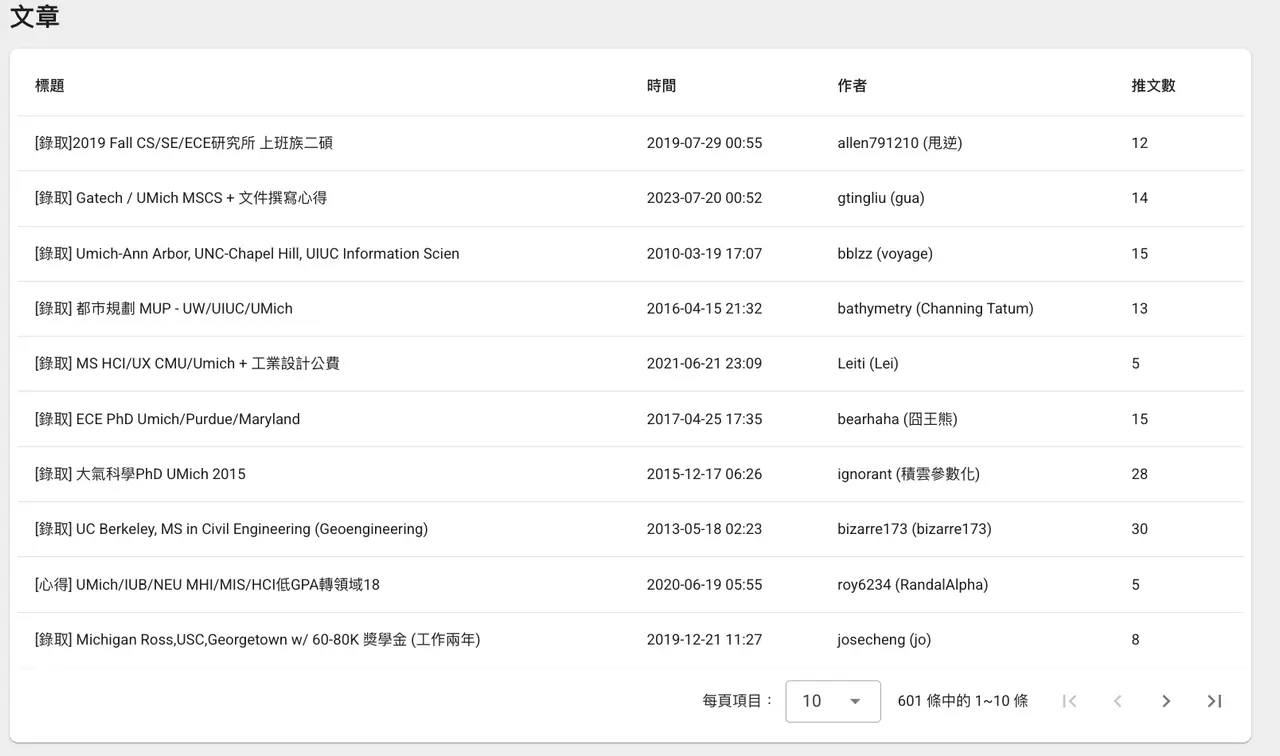Go to the next page of articles
The height and width of the screenshot is (756, 1280).
coord(1166,701)
